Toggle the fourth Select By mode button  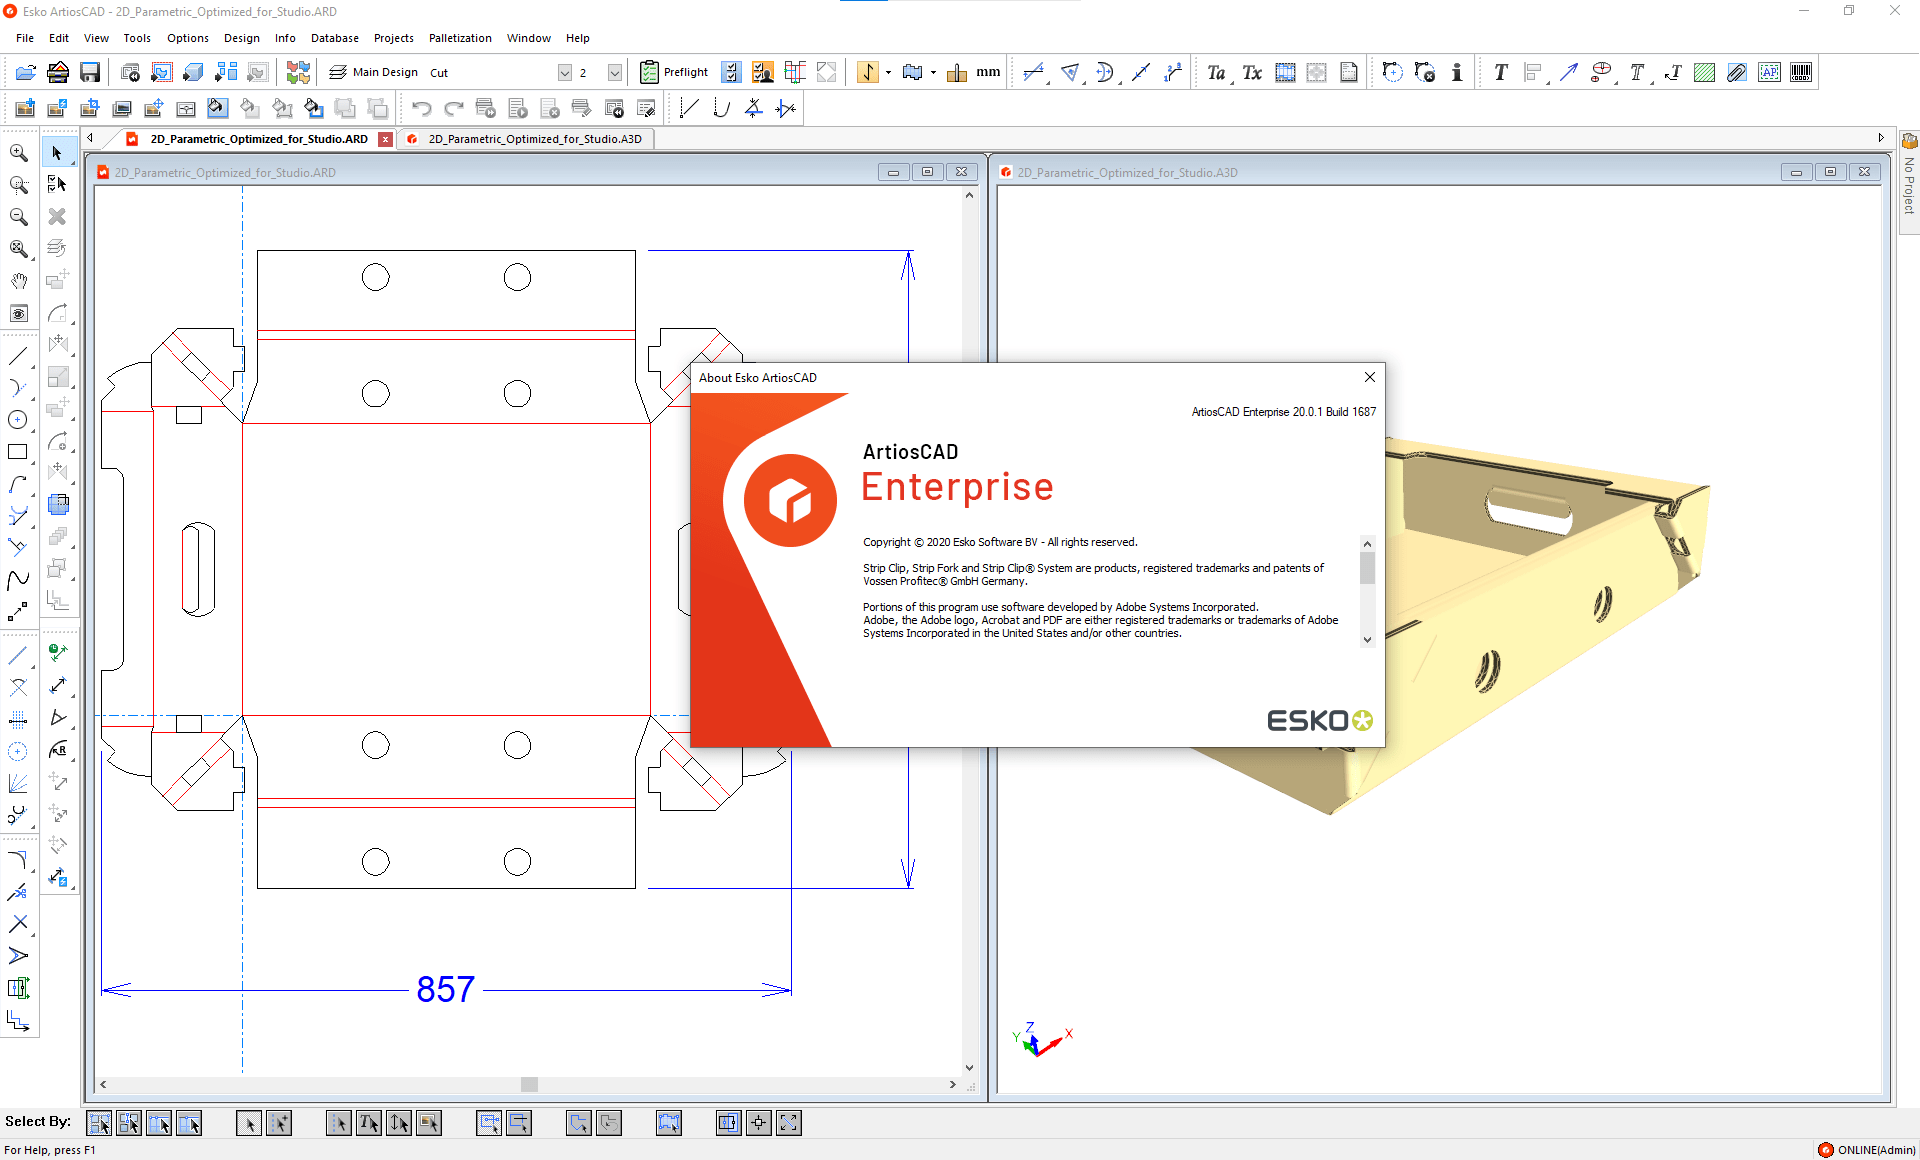(189, 1123)
